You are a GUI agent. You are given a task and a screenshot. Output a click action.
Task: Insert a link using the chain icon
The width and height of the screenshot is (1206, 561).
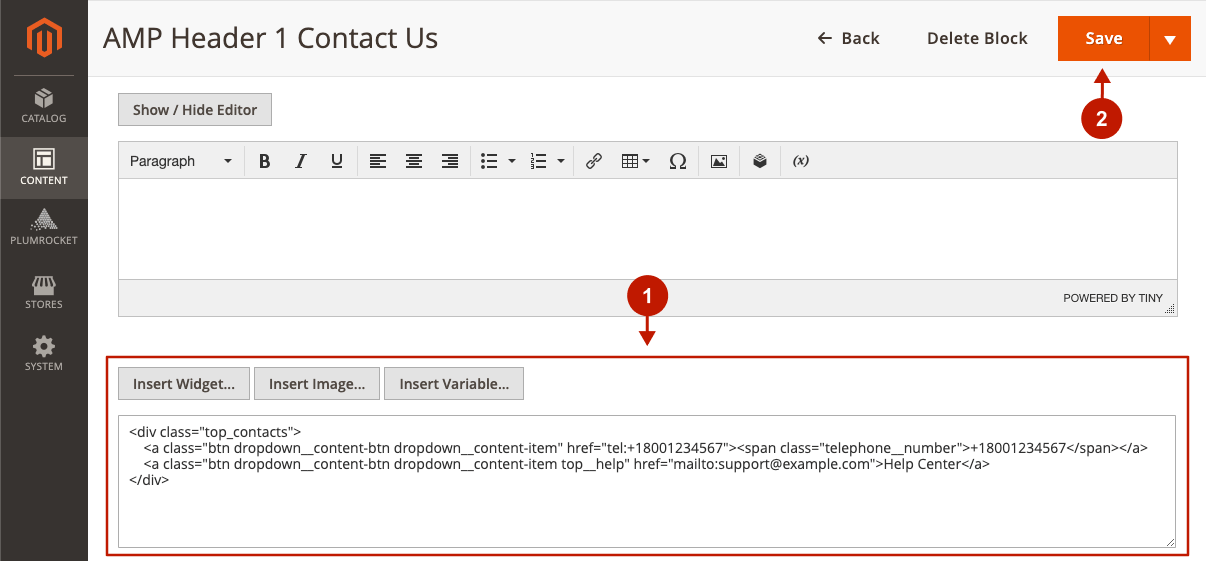click(x=594, y=161)
